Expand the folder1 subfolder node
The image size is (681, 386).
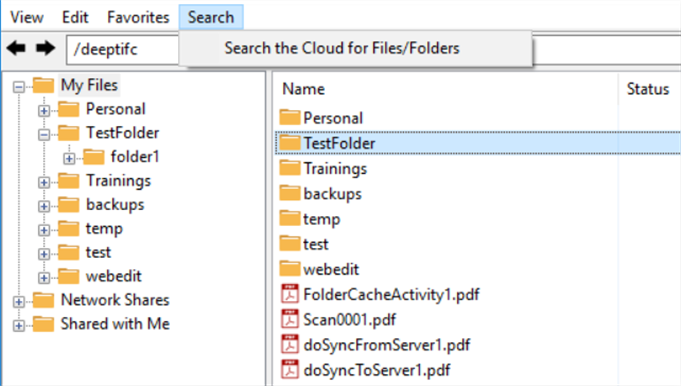(69, 158)
